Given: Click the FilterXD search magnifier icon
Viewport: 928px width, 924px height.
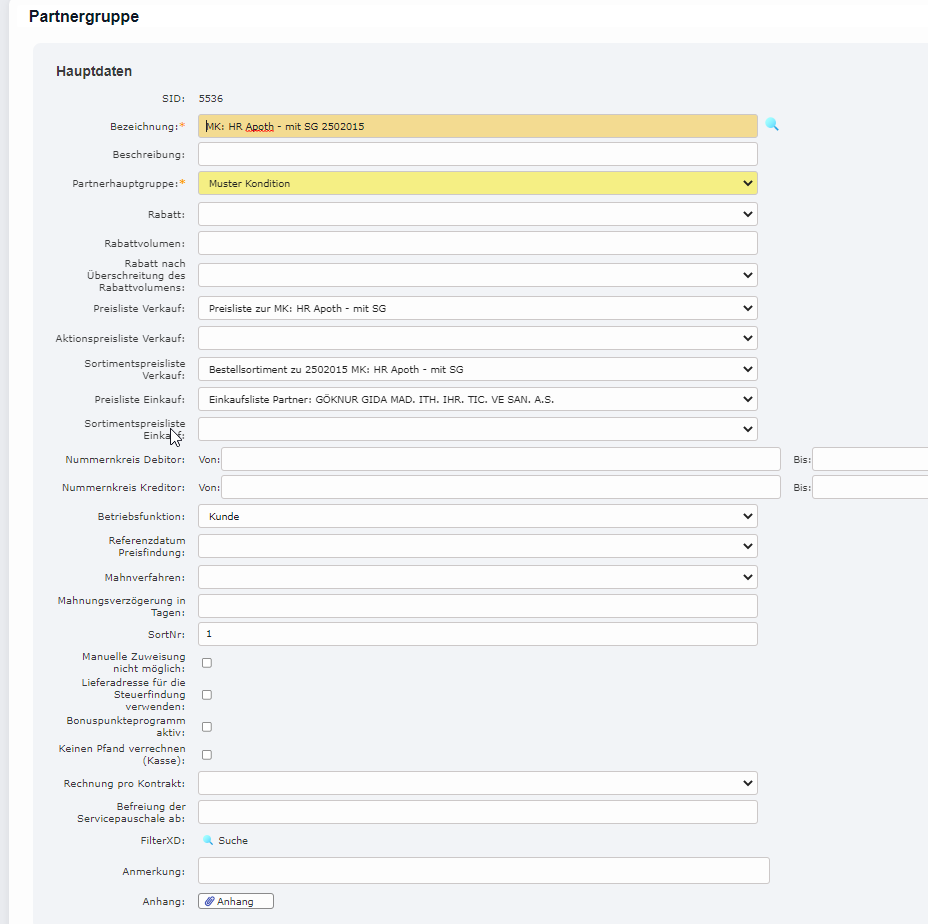Looking at the screenshot, I should [208, 841].
